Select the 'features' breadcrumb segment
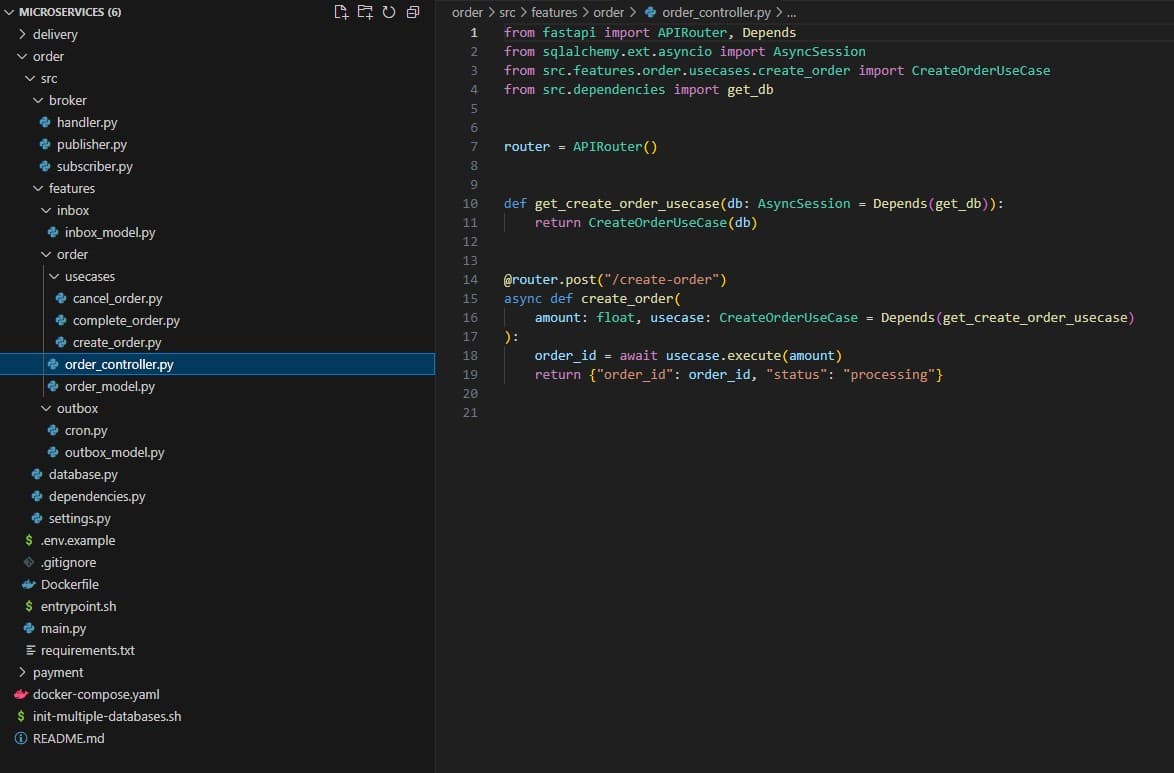Viewport: 1174px width, 773px height. (x=554, y=12)
